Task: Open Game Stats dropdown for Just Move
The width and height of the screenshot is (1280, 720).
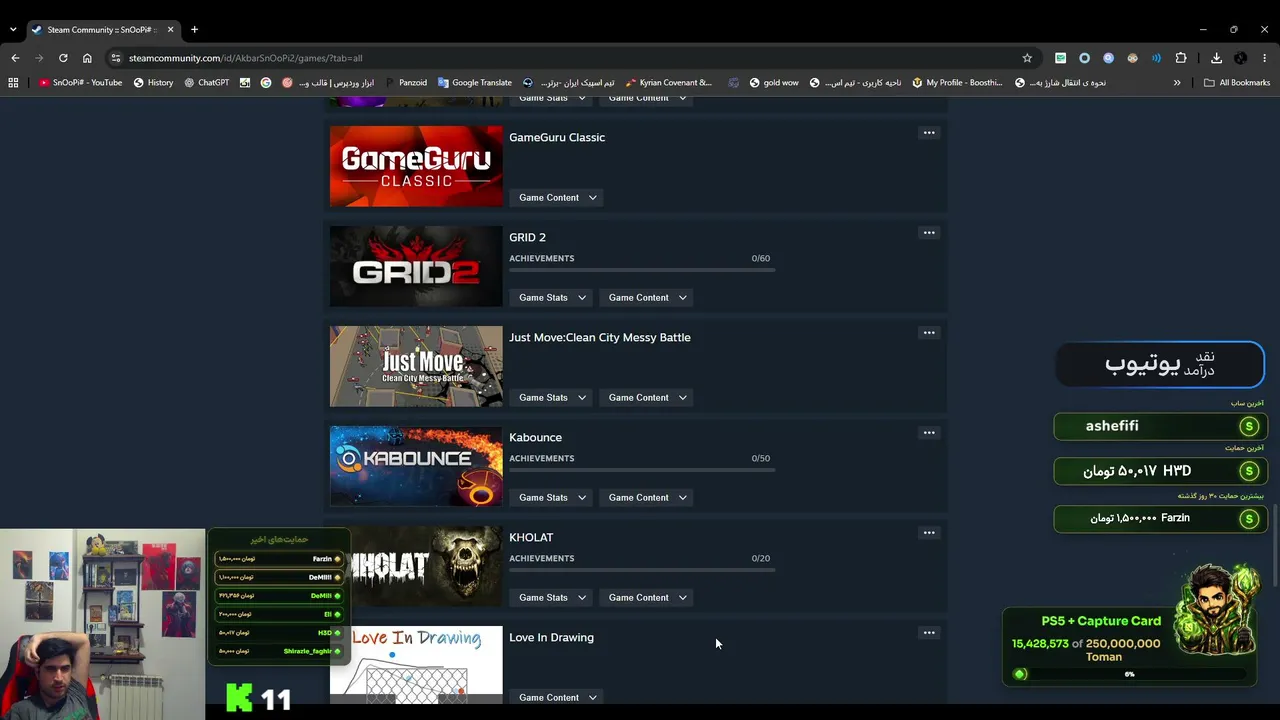Action: (x=552, y=398)
